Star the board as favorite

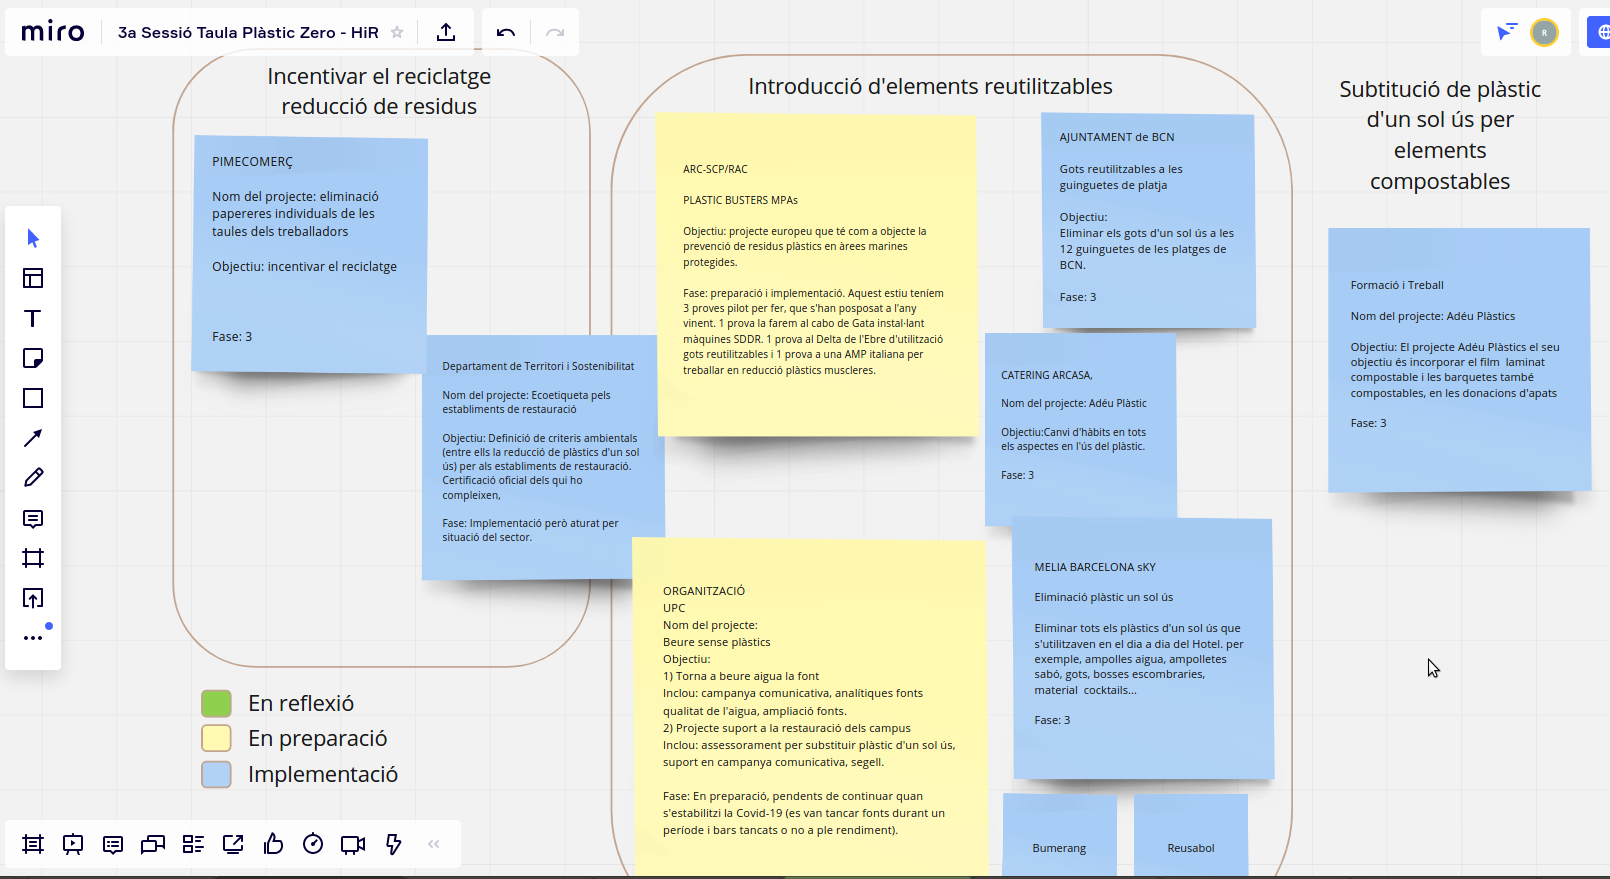[397, 32]
